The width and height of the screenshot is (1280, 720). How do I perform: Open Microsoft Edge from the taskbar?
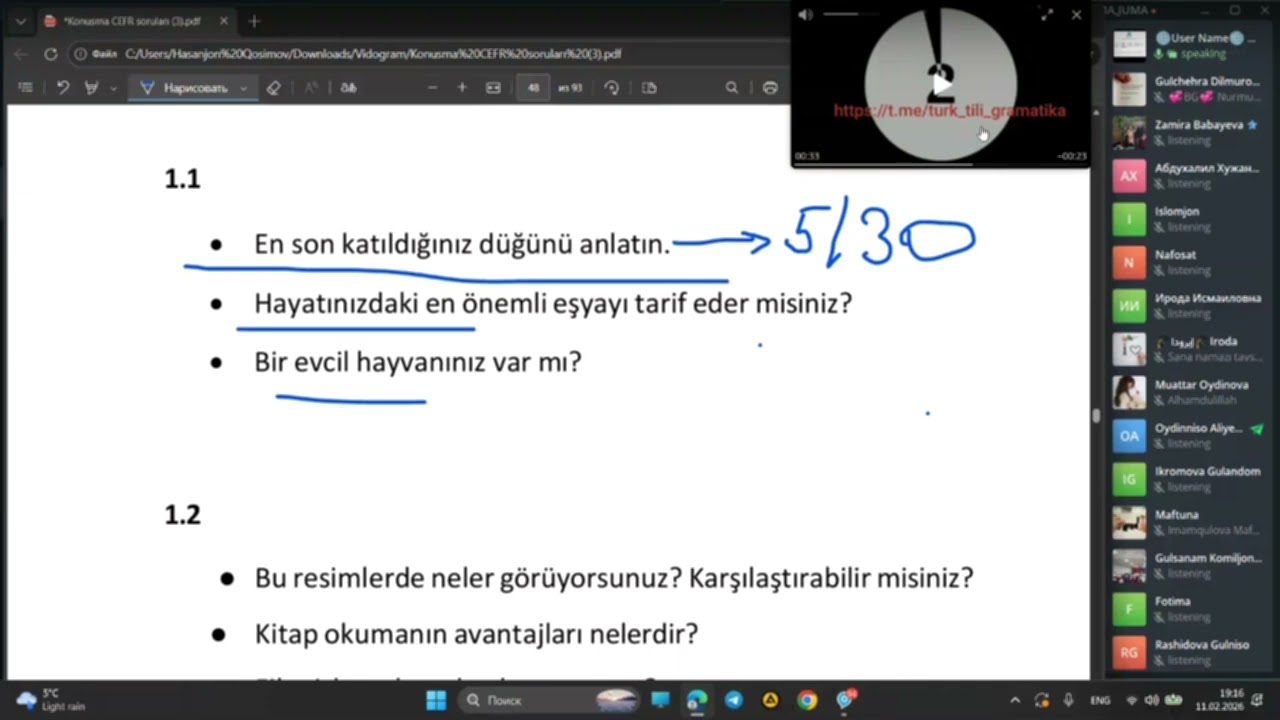pyautogui.click(x=697, y=700)
